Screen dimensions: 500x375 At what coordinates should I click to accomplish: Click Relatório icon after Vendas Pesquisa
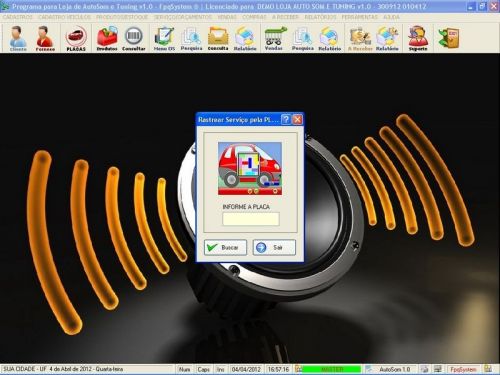coord(329,39)
